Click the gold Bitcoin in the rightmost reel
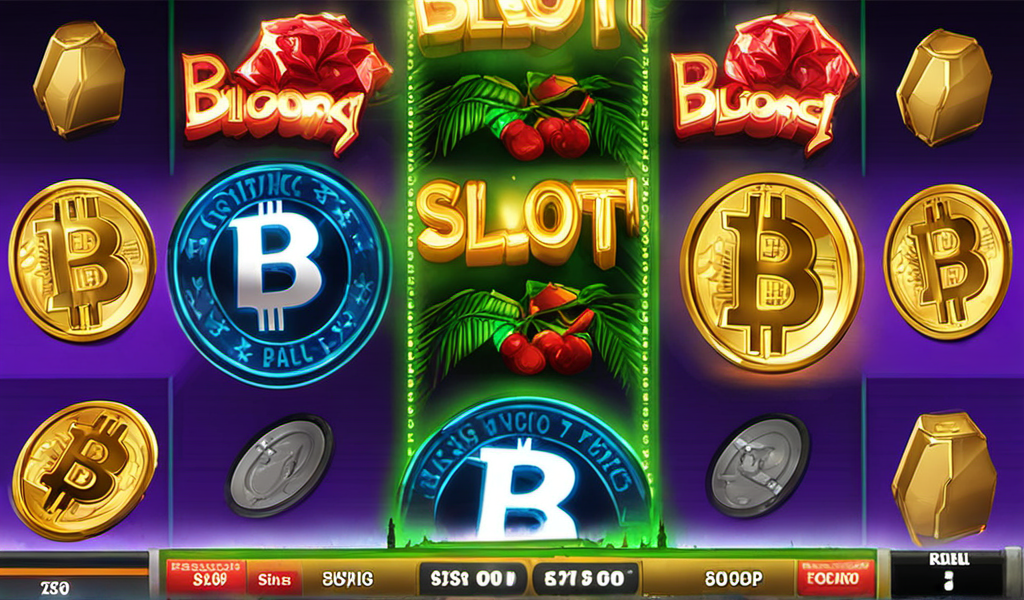Screen dimensions: 1024x600 click(948, 261)
